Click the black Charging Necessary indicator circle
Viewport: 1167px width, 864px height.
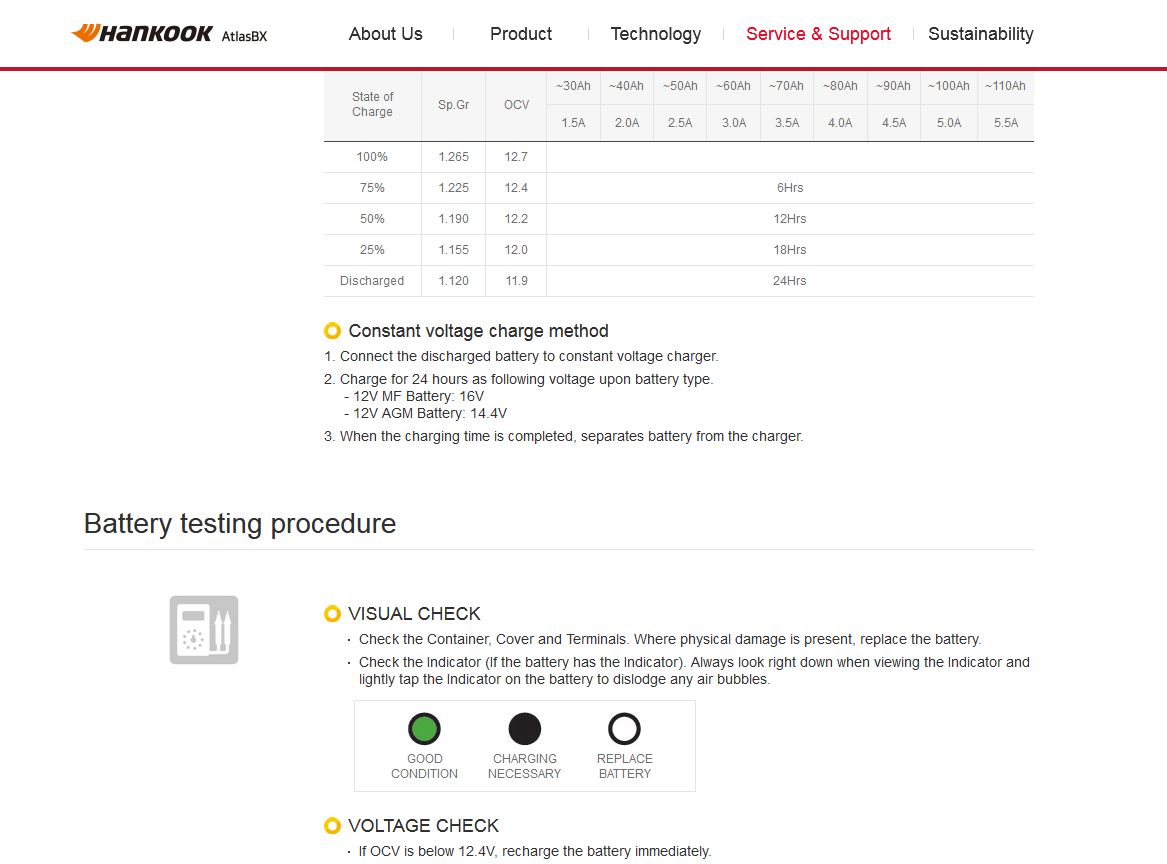click(x=525, y=729)
